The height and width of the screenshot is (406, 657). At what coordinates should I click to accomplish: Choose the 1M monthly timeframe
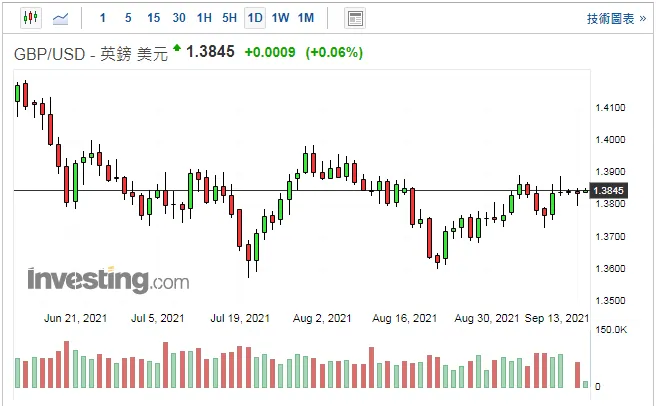306,18
